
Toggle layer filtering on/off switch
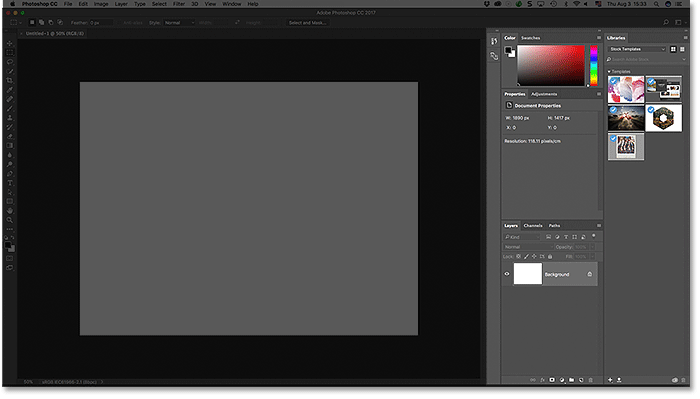pos(594,236)
